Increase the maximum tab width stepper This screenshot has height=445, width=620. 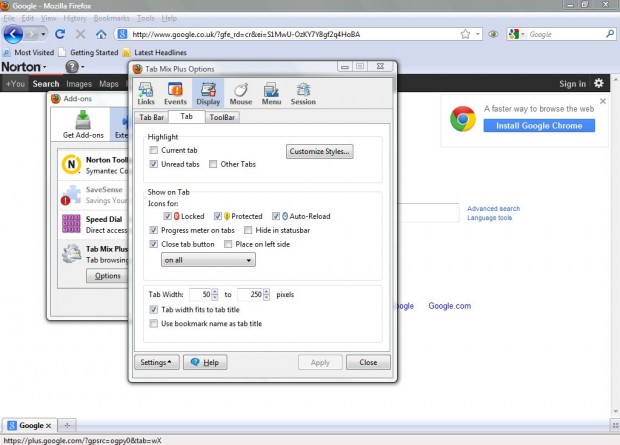(267, 292)
